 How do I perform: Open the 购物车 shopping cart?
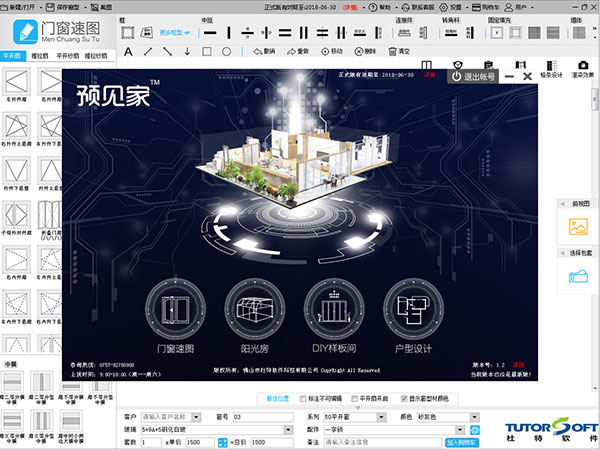pyautogui.click(x=486, y=7)
